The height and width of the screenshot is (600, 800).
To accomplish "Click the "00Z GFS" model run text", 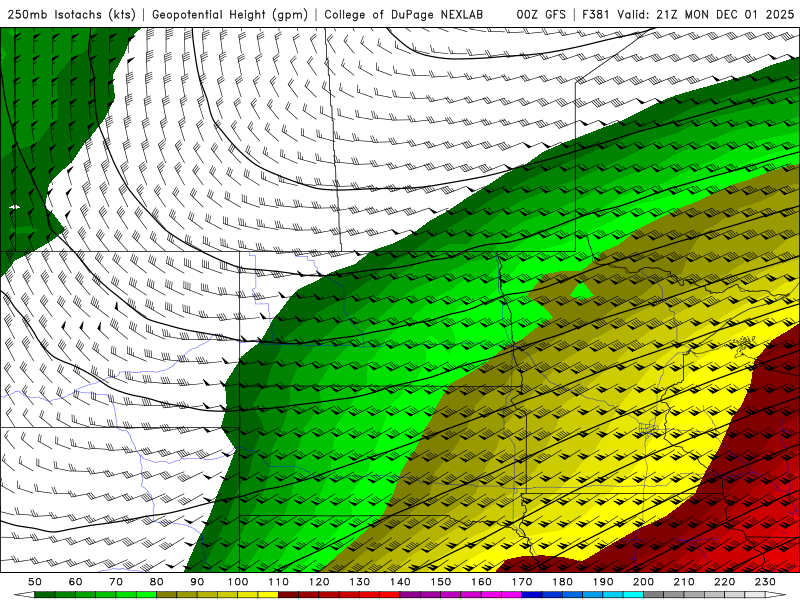I will (x=541, y=14).
